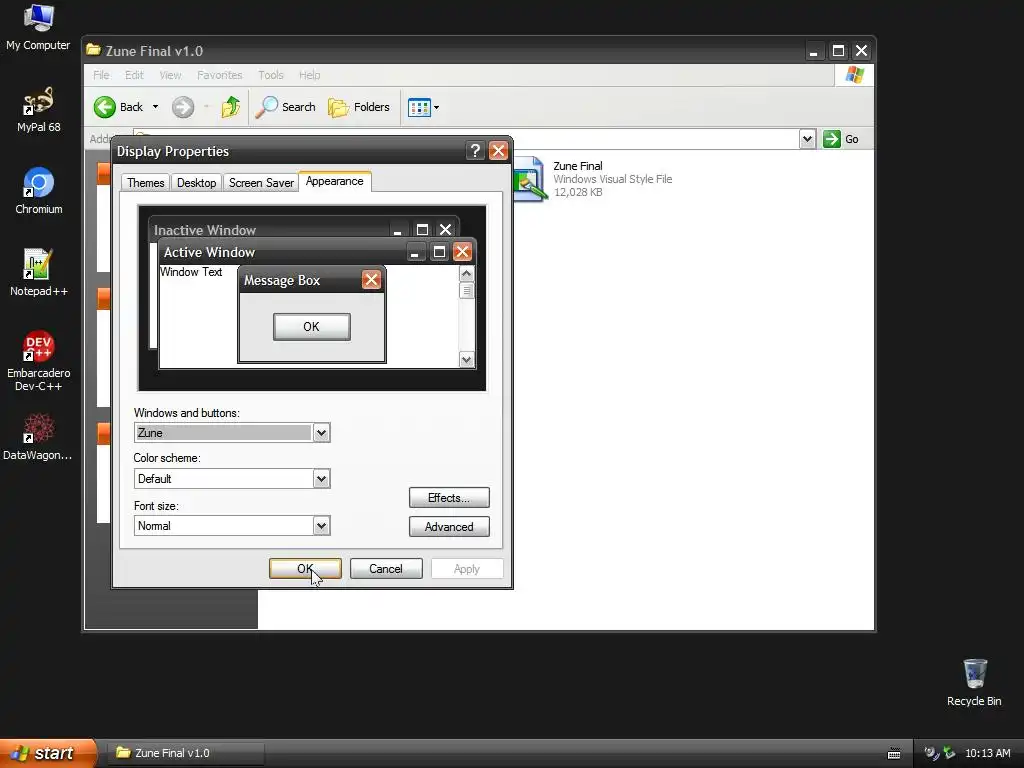Click the preview Message Box close button

pyautogui.click(x=371, y=280)
